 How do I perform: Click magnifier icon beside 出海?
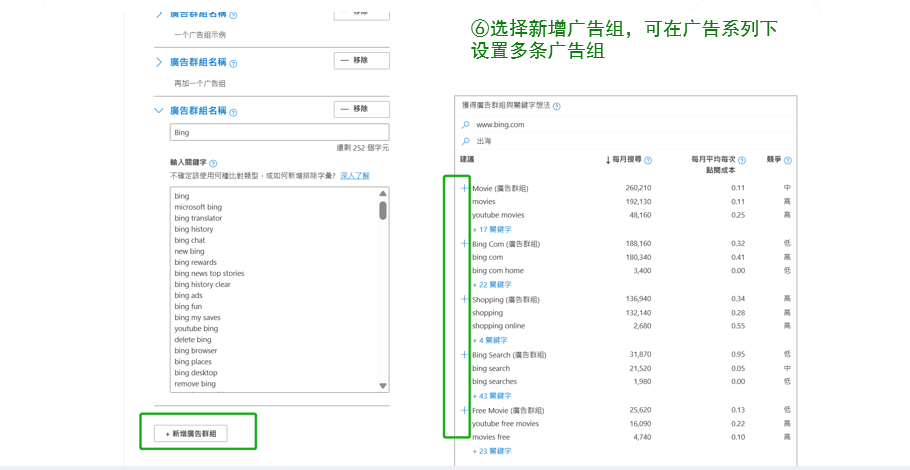point(465,141)
